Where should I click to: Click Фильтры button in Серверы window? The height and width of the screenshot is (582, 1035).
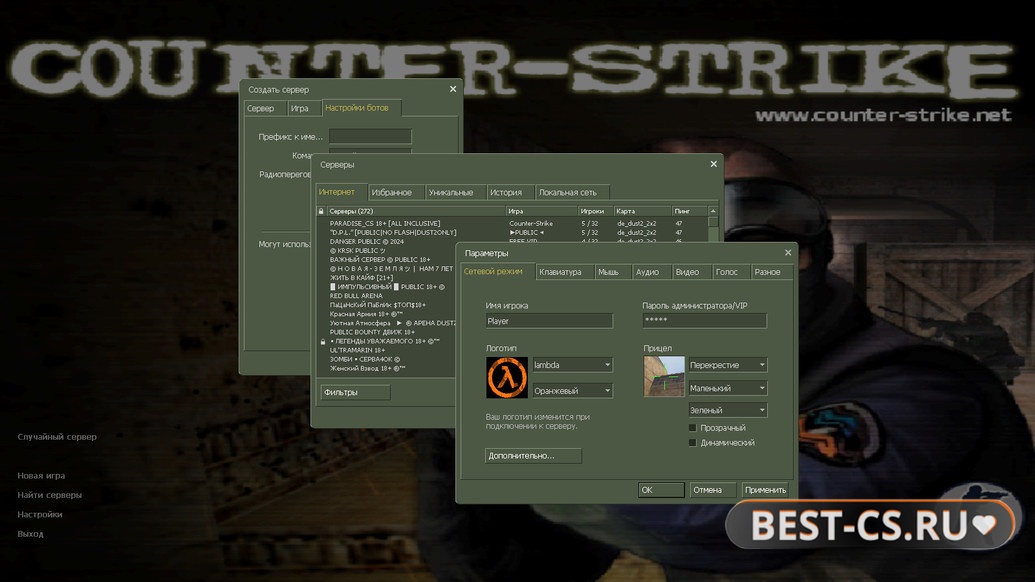coord(355,392)
